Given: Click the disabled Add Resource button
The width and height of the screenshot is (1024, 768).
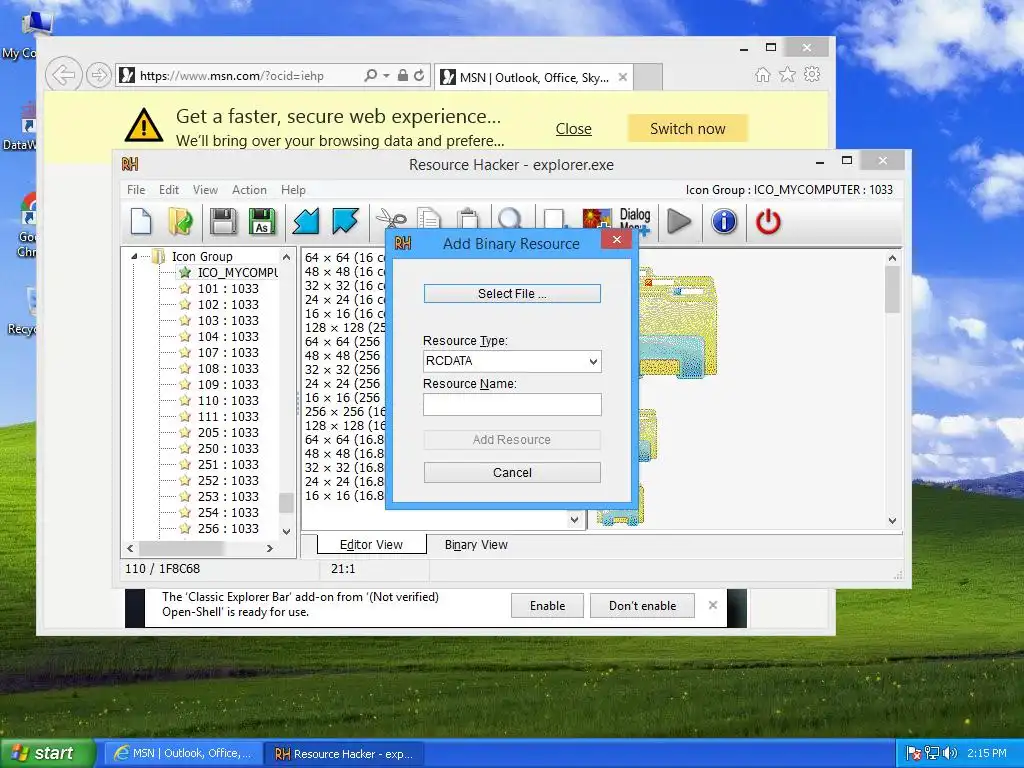Looking at the screenshot, I should [x=512, y=440].
